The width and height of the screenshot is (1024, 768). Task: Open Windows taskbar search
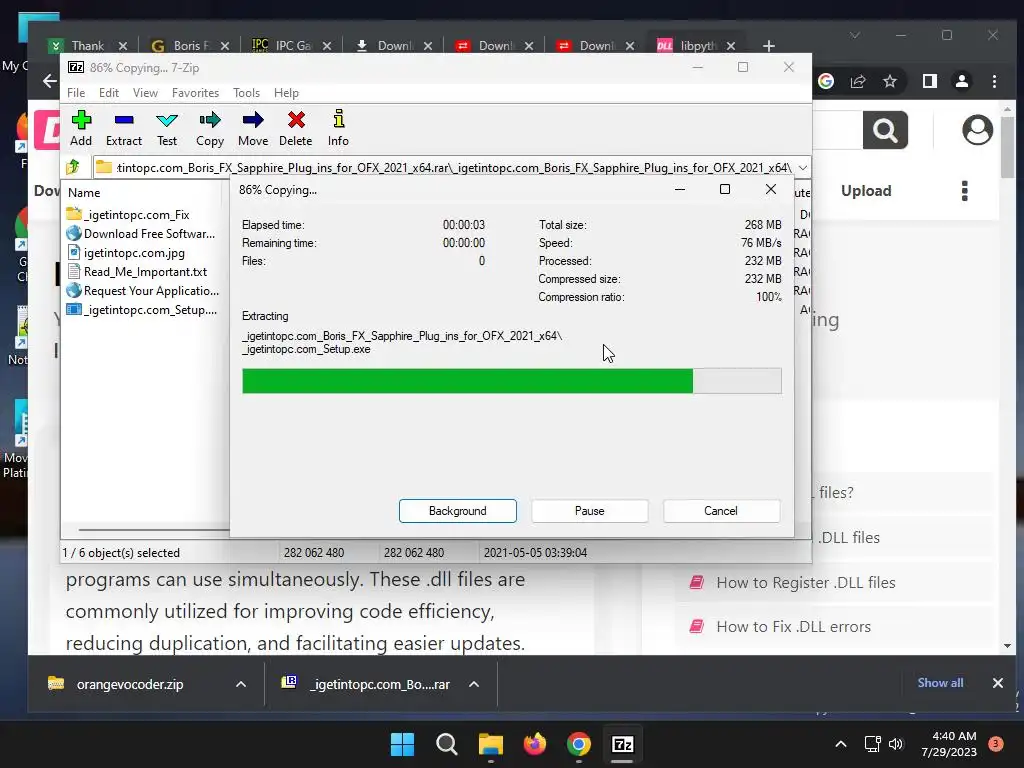pos(447,744)
